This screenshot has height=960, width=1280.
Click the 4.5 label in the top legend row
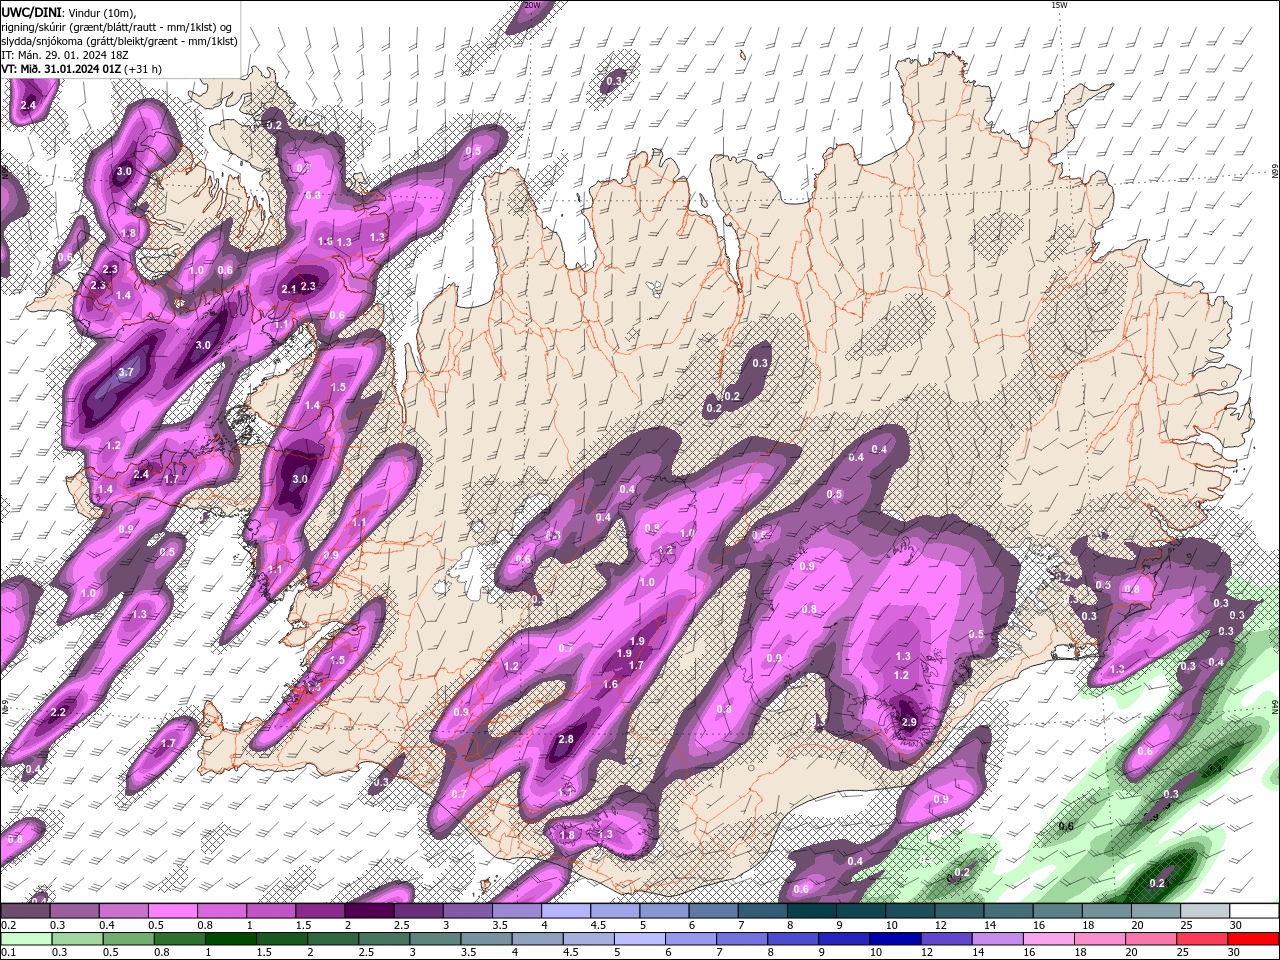point(598,925)
